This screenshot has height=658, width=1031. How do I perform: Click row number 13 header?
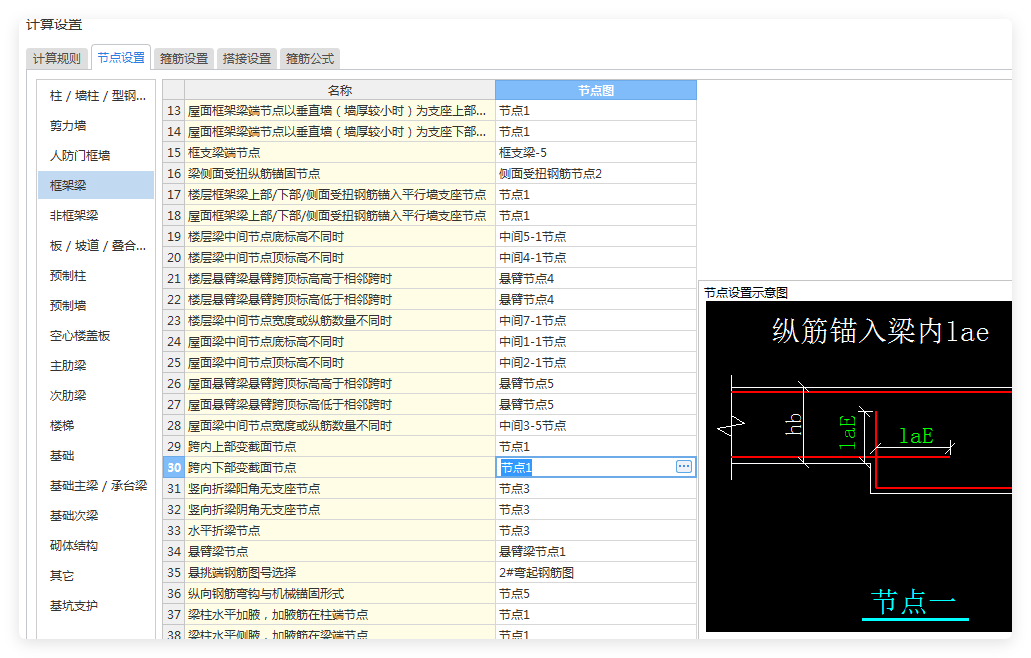[x=174, y=110]
